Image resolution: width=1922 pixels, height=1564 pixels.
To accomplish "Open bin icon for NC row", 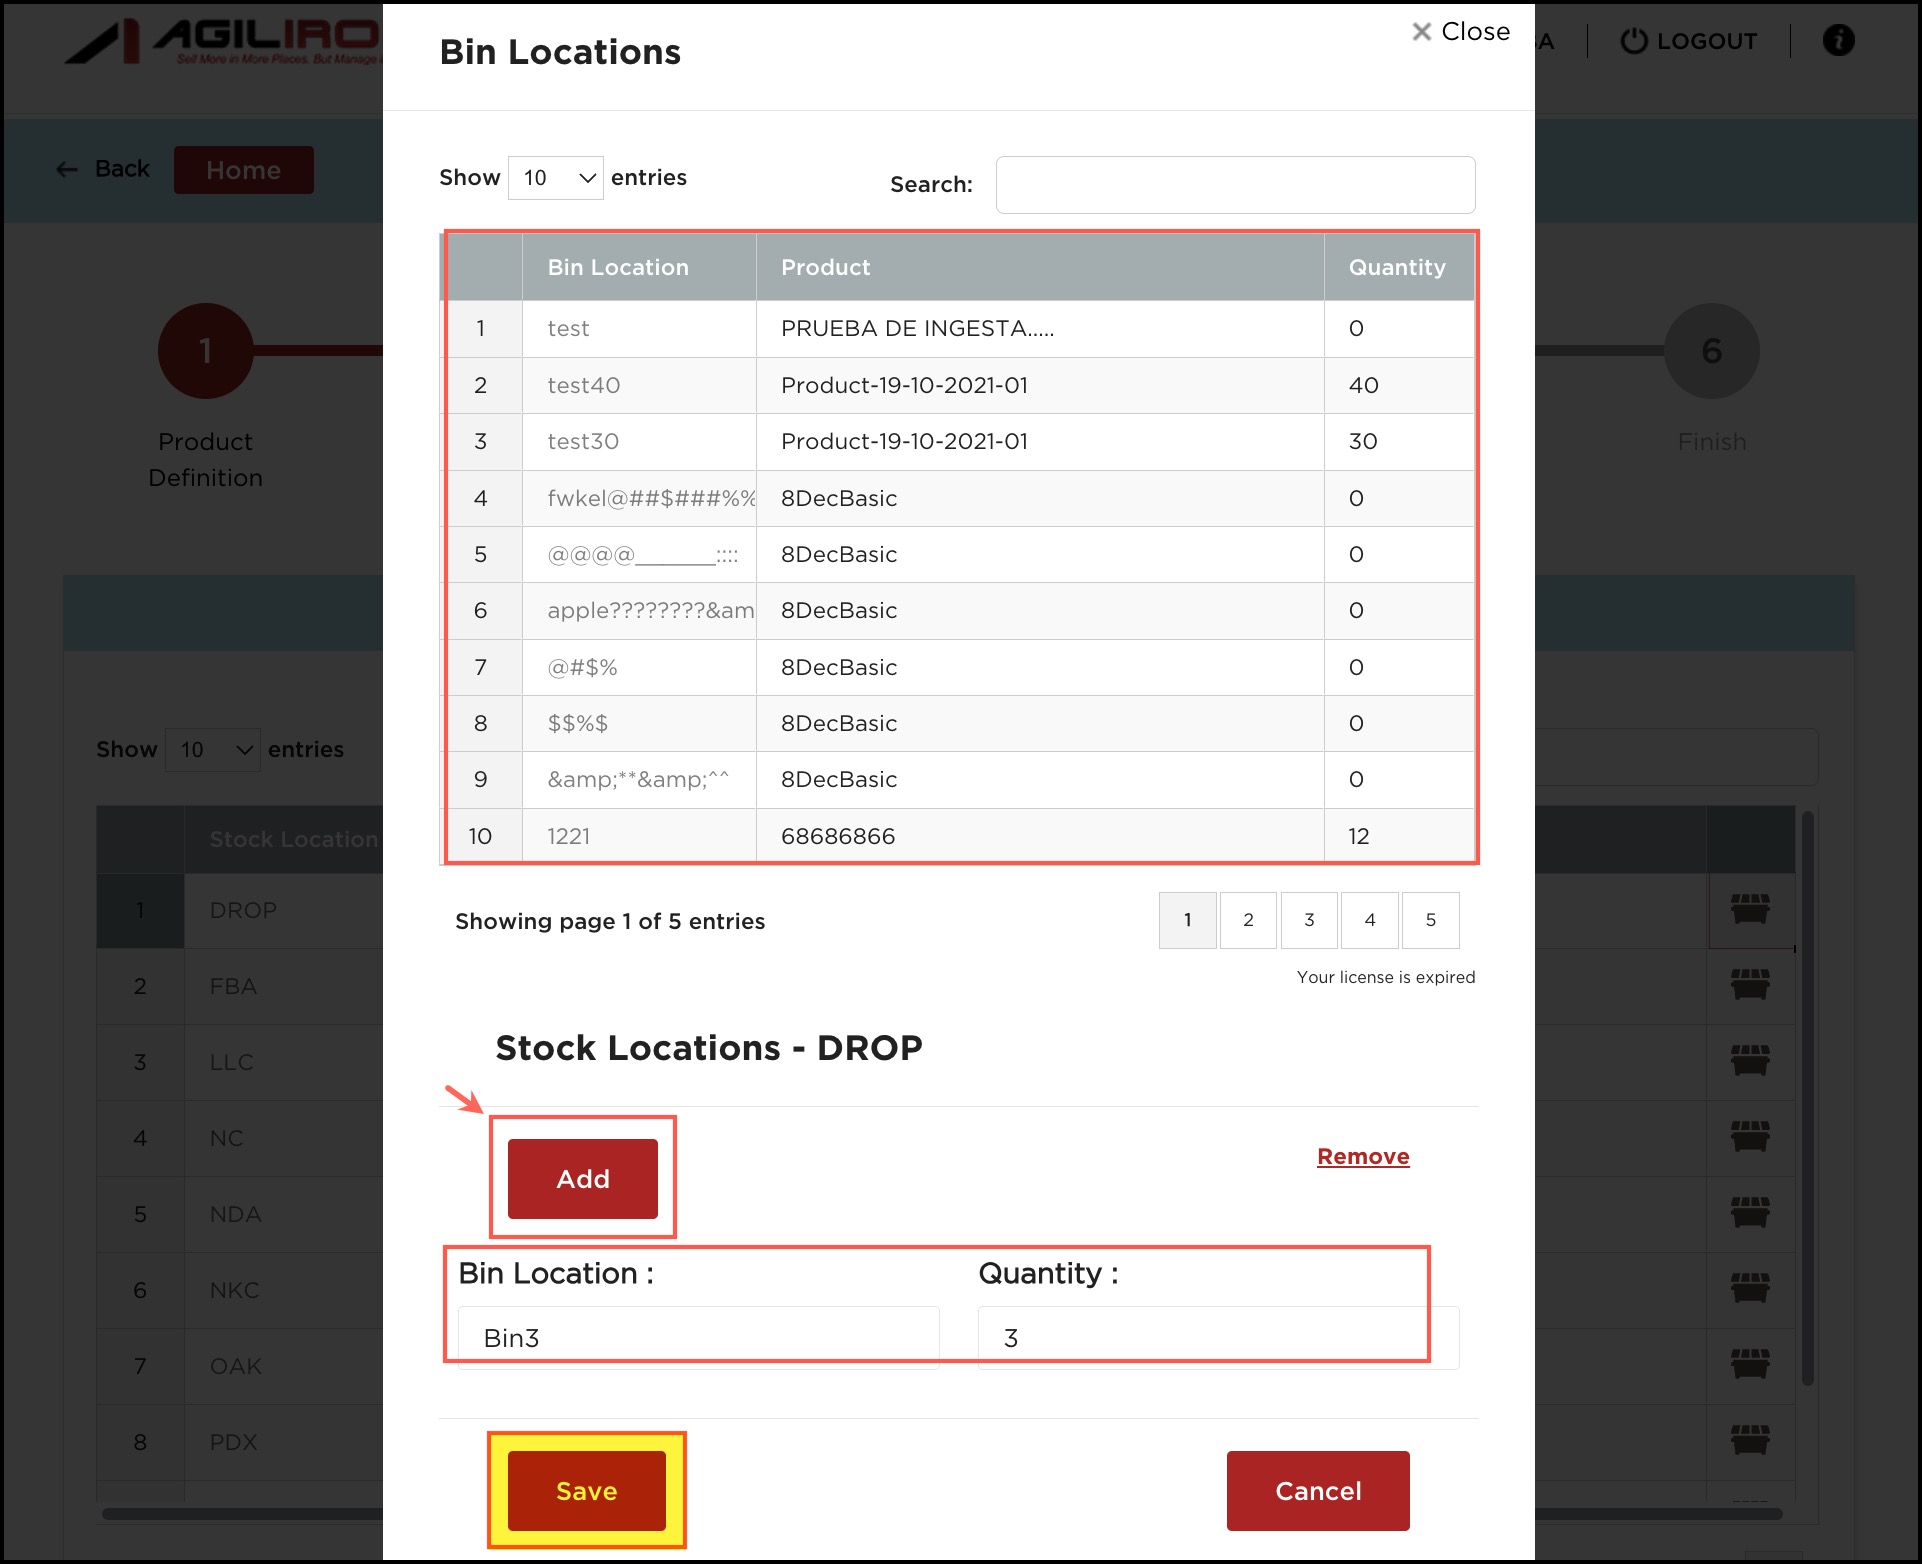I will pos(1750,1137).
